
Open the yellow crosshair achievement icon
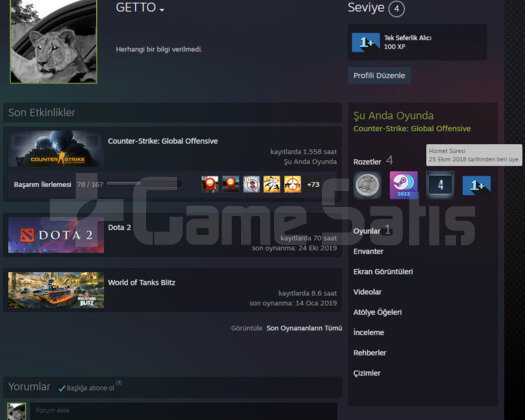293,184
